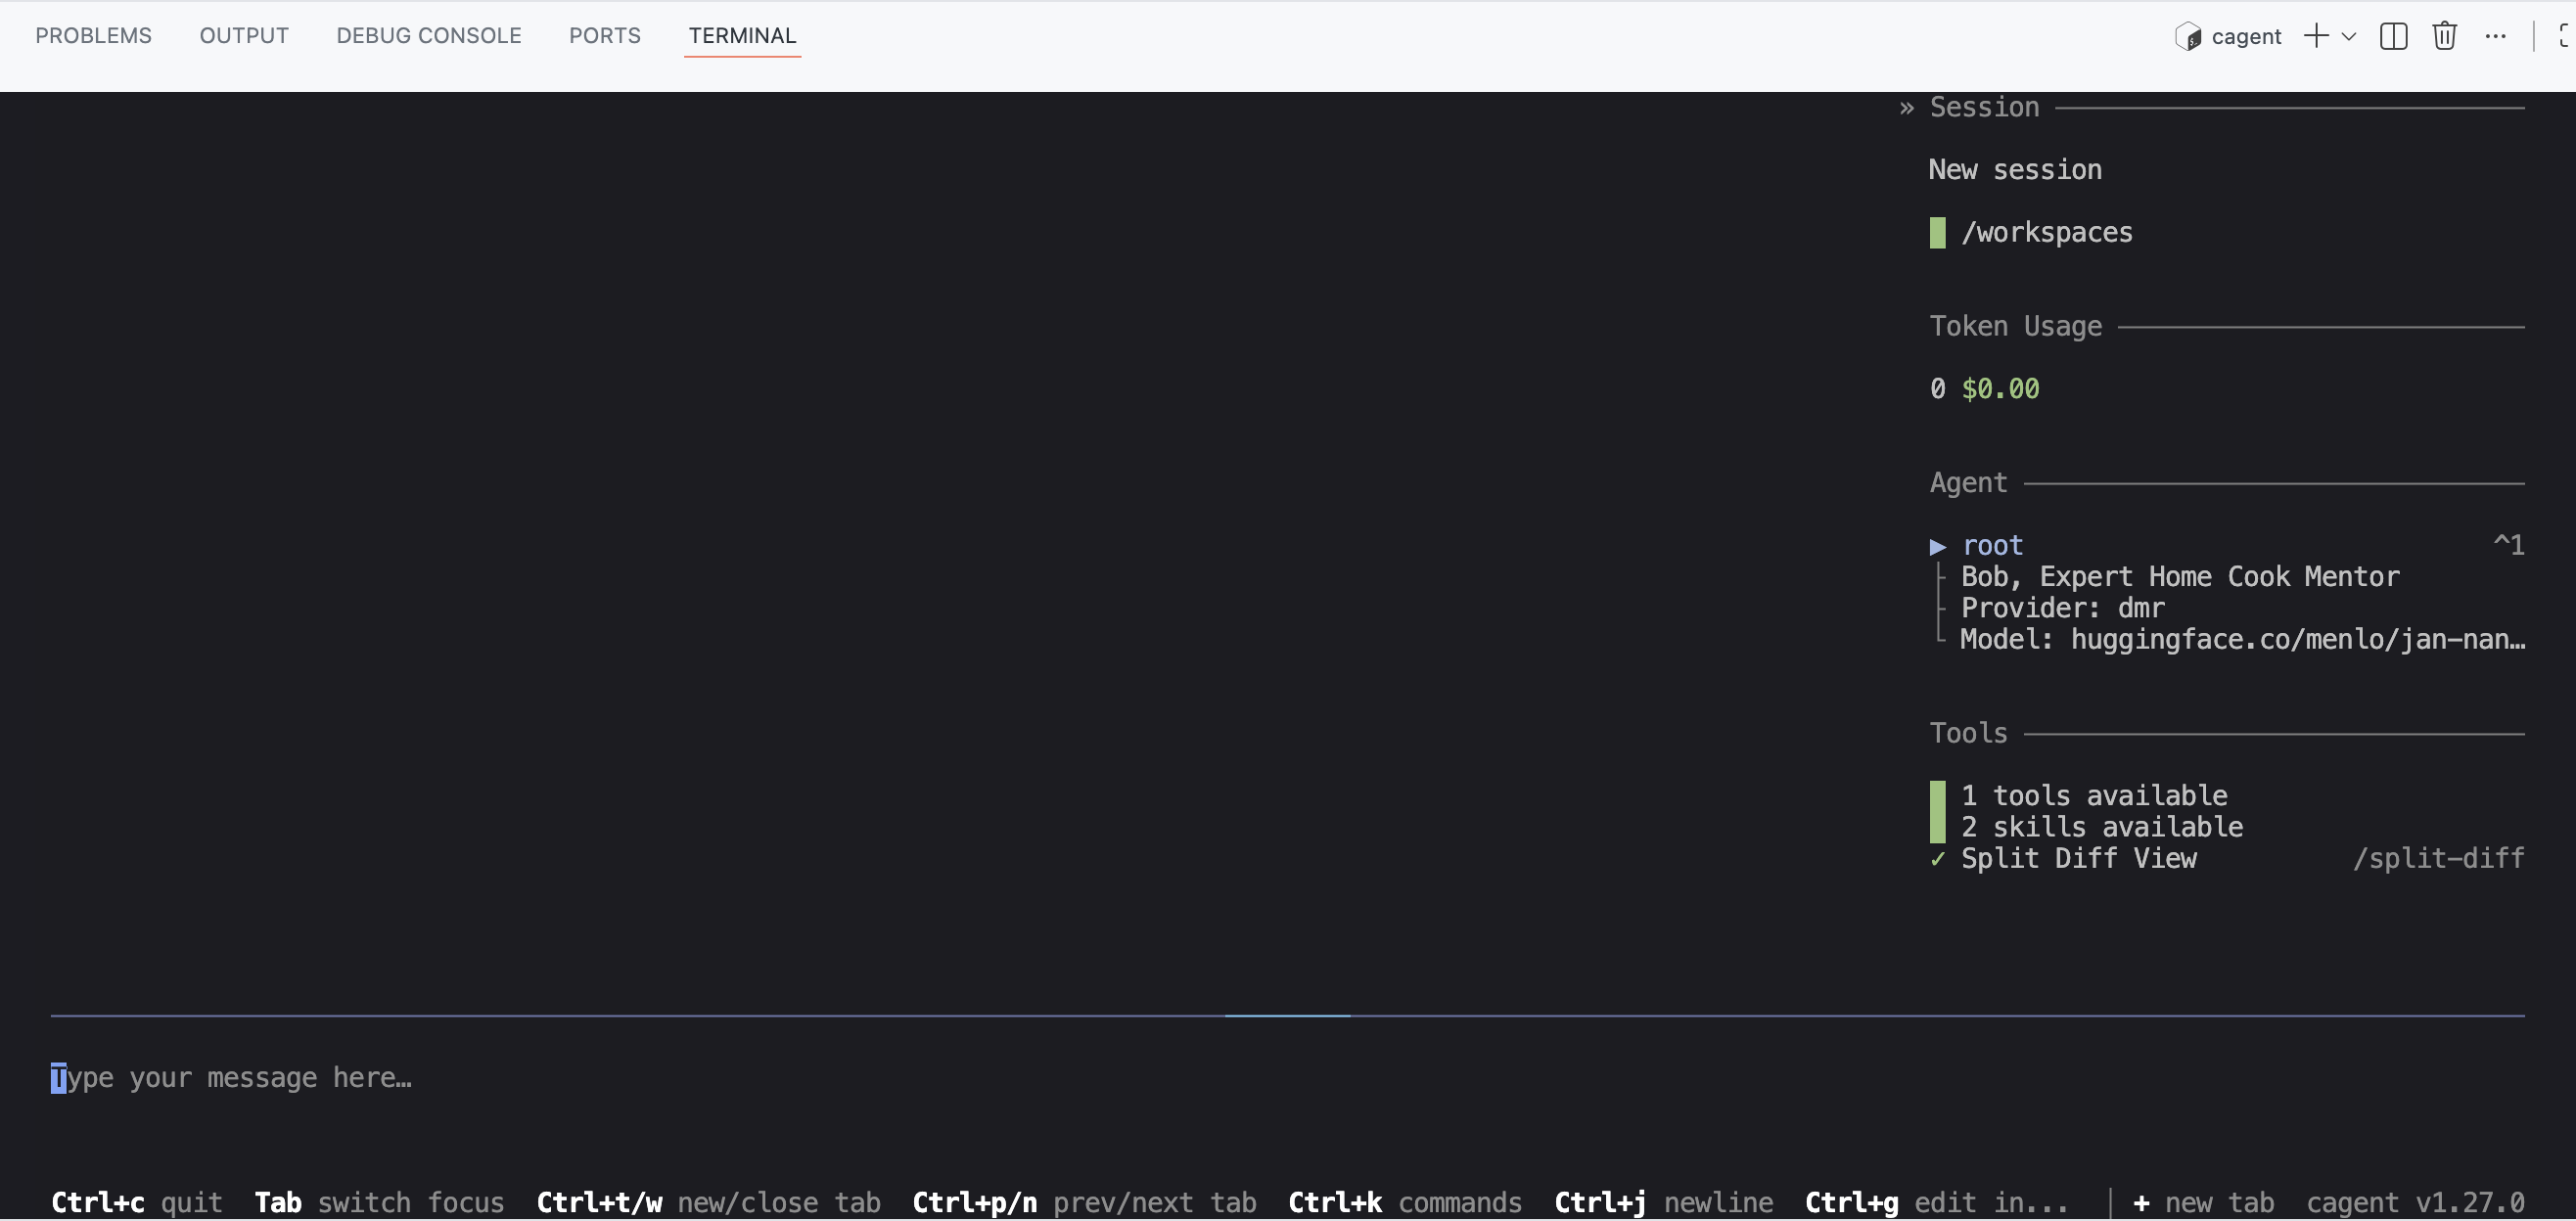The height and width of the screenshot is (1221, 2576).
Task: Expand the root agent triangle
Action: coord(1938,546)
